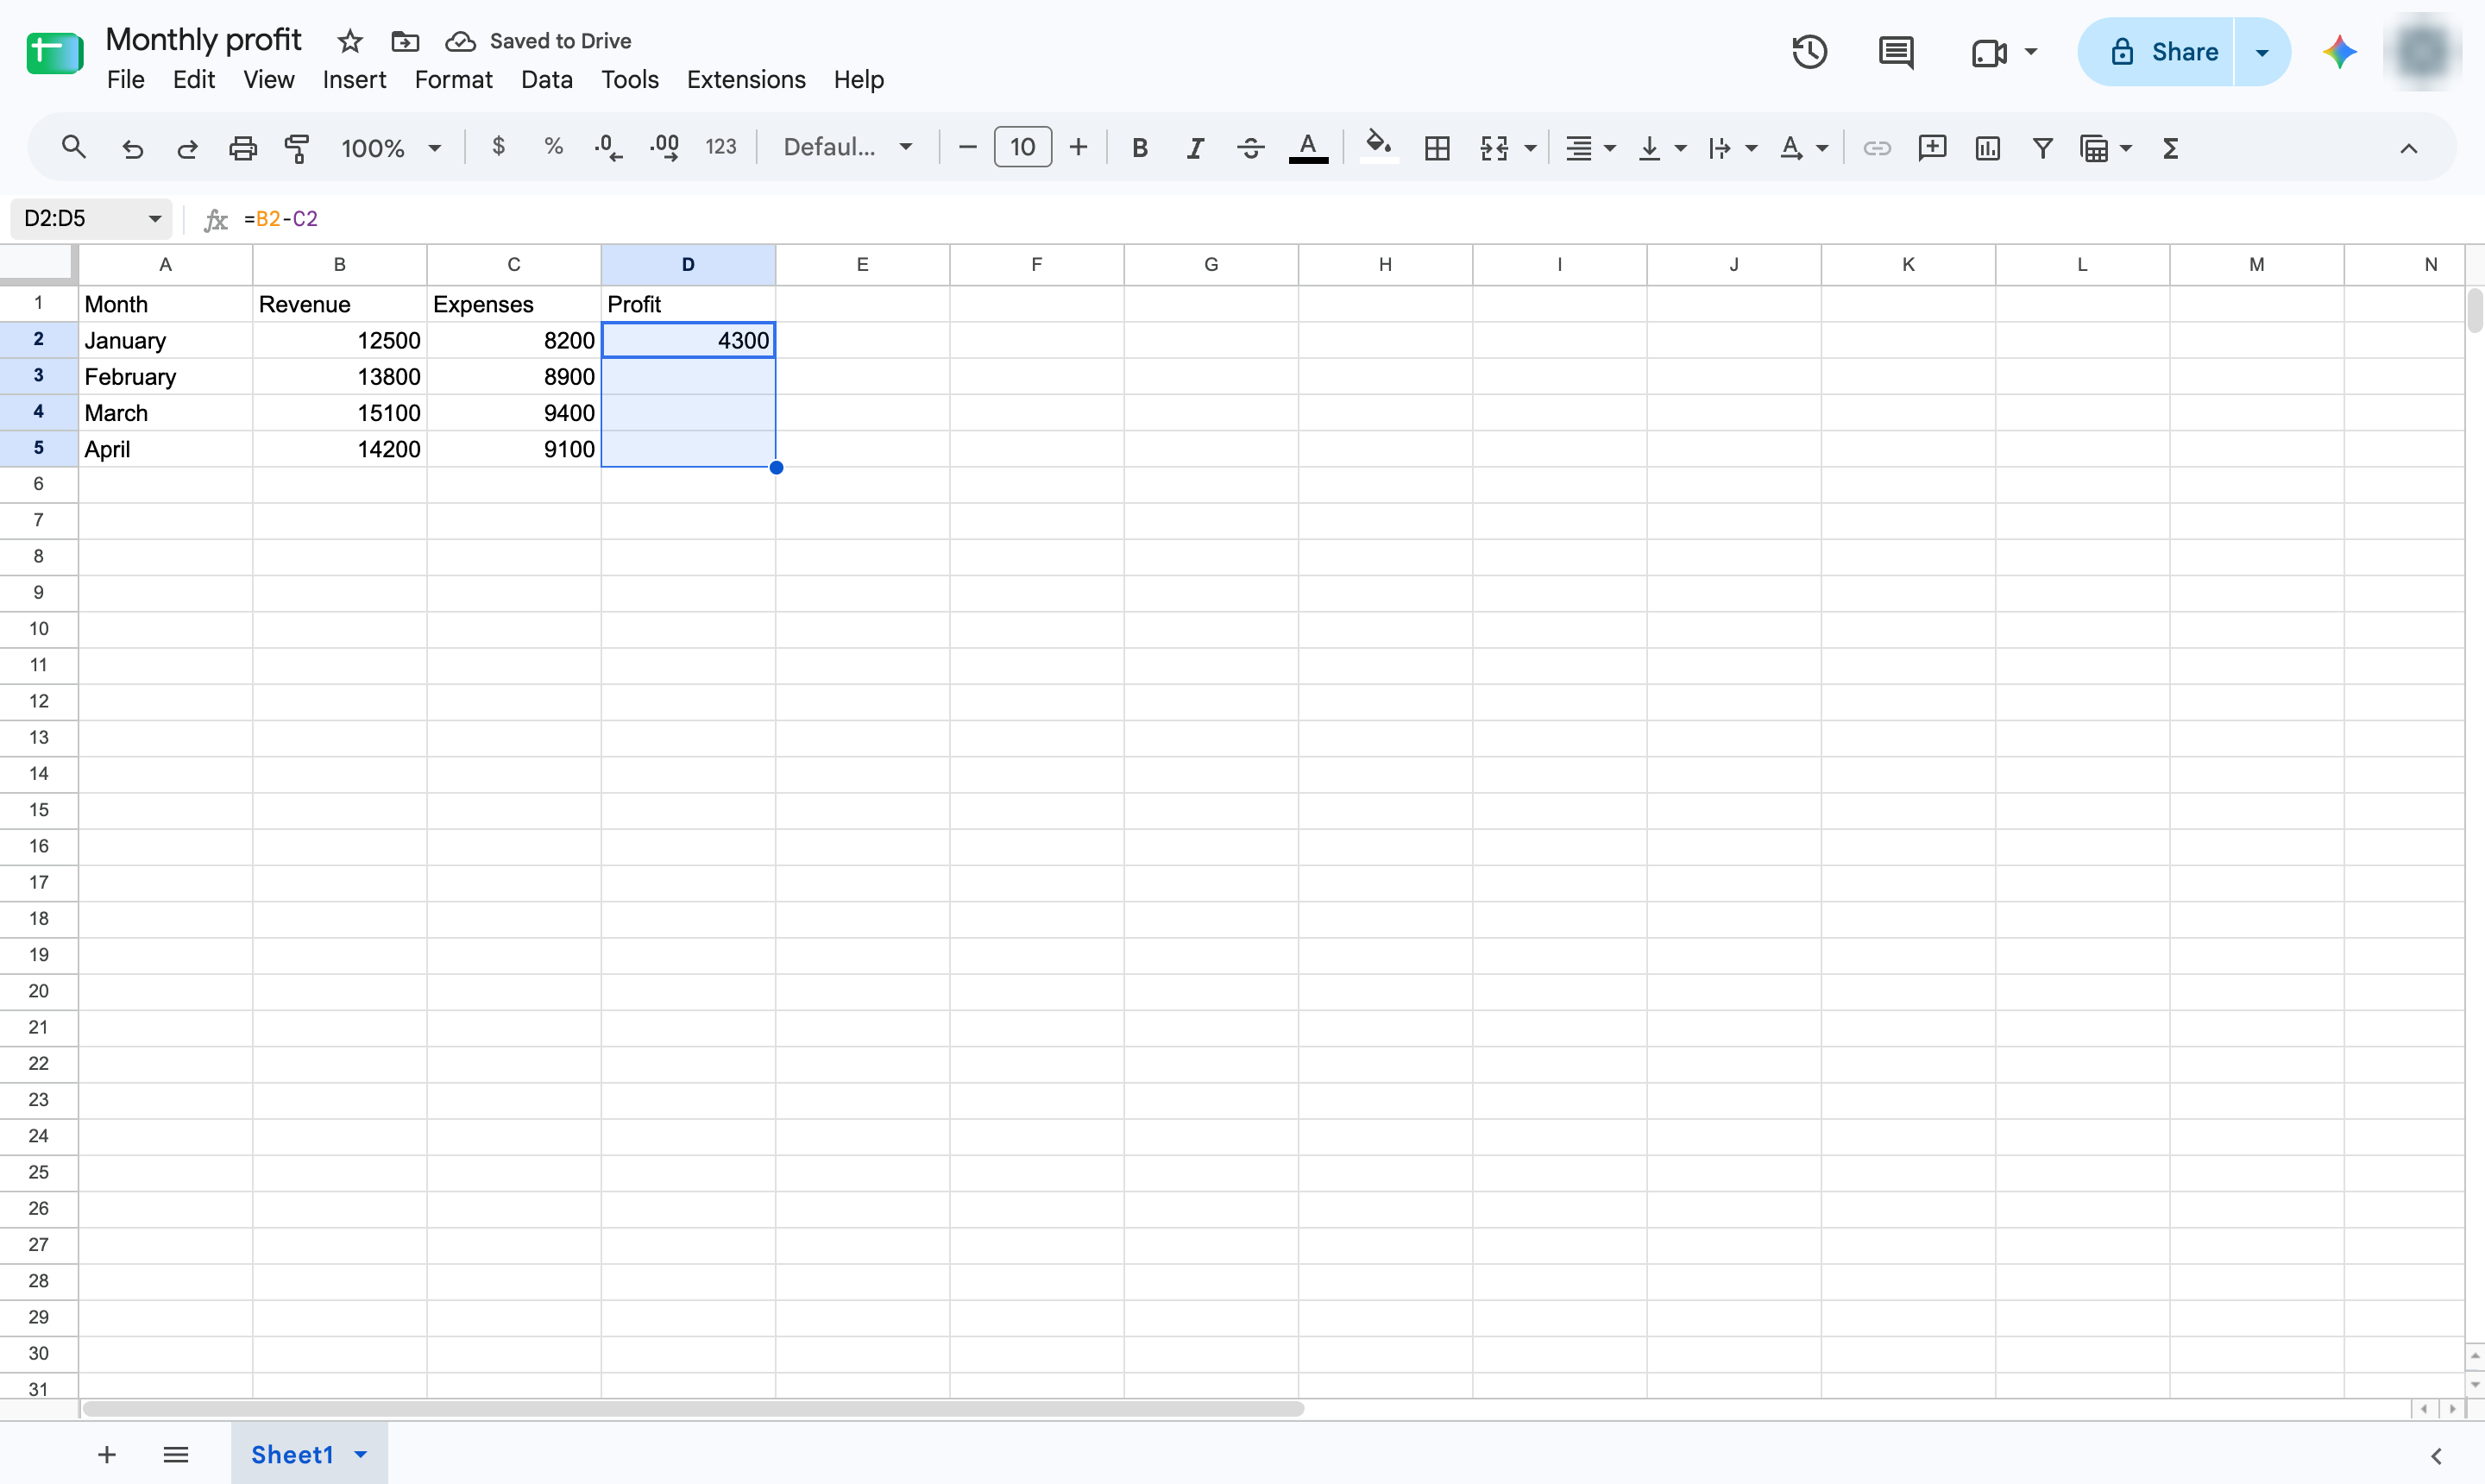Create a filter with funnel icon
2485x1484 pixels.
[2042, 148]
